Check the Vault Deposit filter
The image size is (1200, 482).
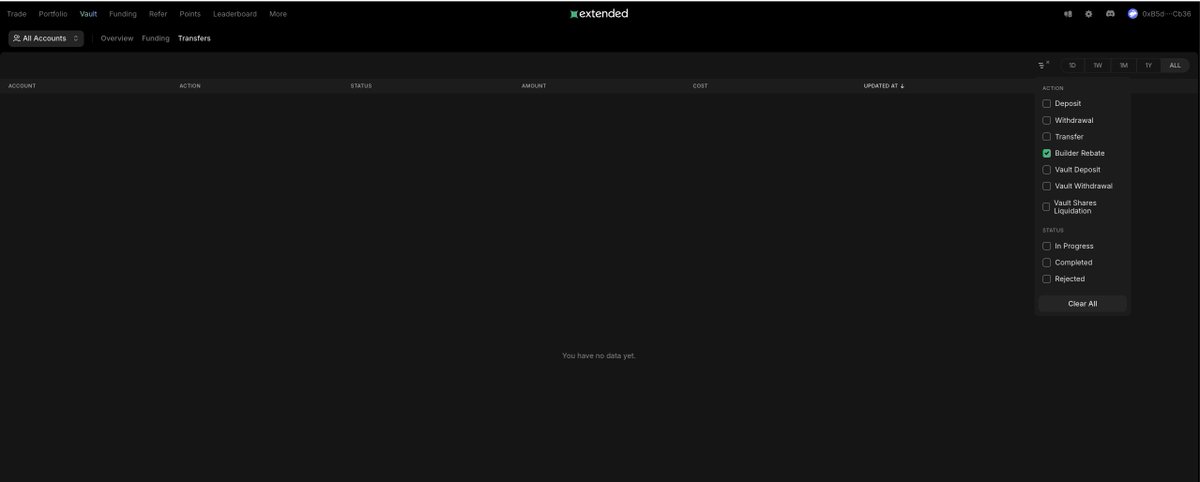point(1047,170)
